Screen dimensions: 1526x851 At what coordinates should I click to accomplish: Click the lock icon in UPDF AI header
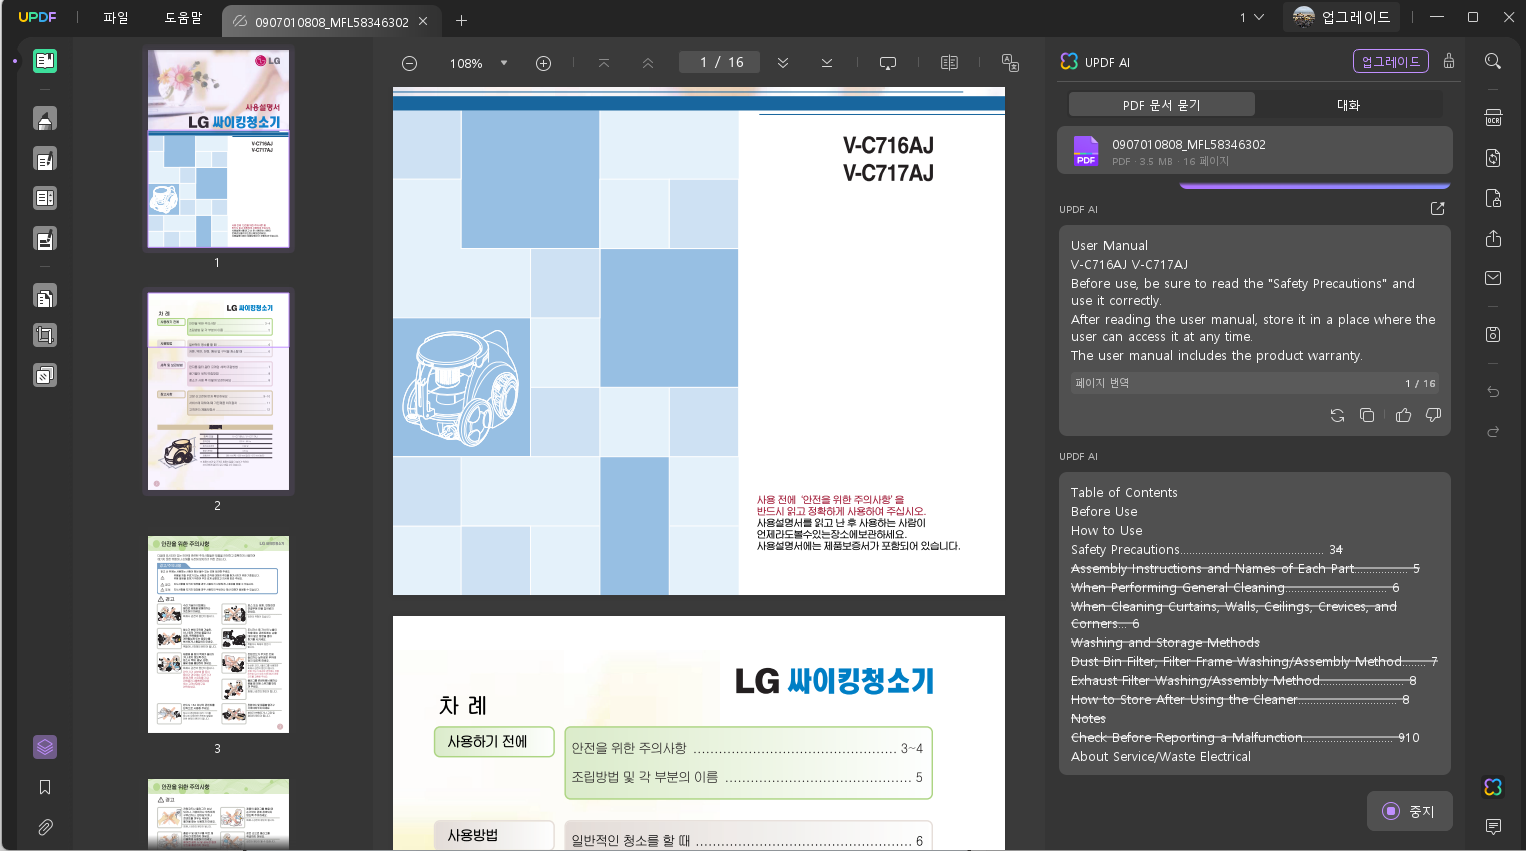point(1449,61)
